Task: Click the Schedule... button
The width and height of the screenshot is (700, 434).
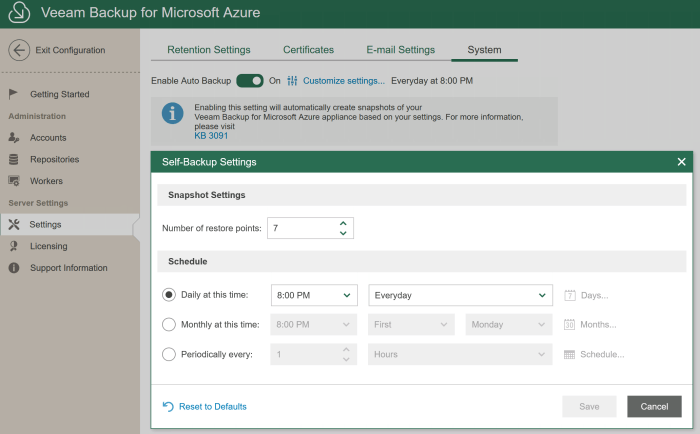Action: (x=594, y=355)
